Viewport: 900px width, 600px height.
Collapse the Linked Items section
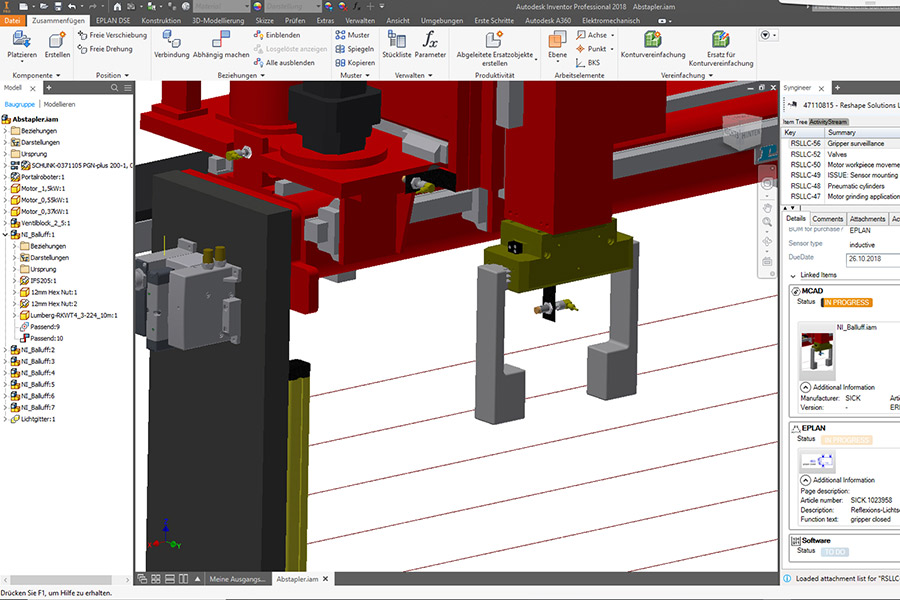(793, 276)
